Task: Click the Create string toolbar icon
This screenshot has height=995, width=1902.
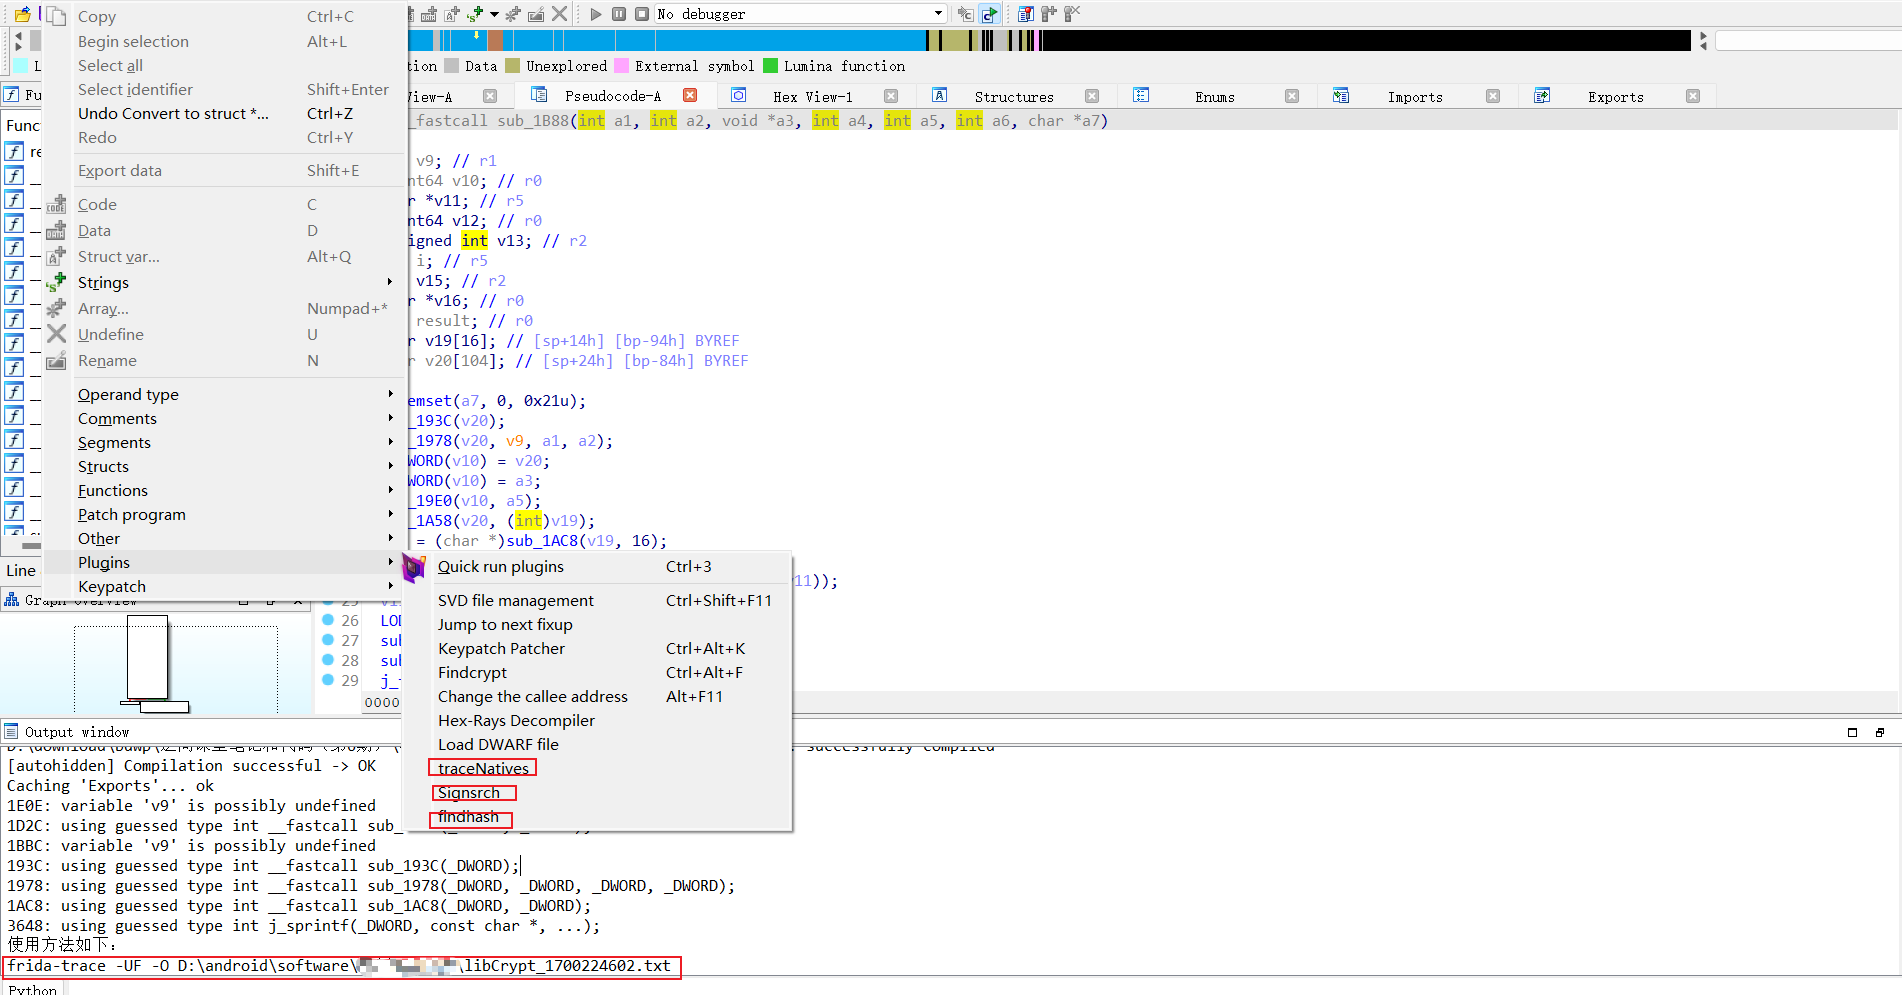Action: 474,14
